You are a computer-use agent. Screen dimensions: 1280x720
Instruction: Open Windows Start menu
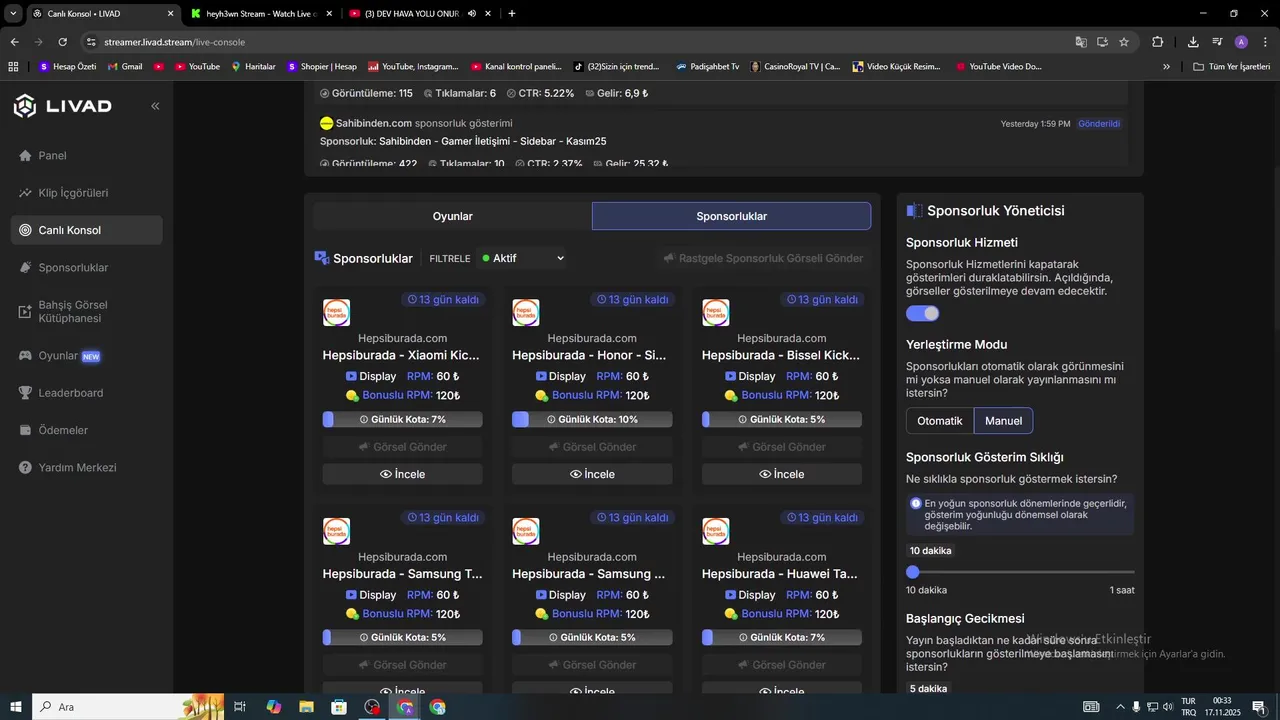pyautogui.click(x=15, y=707)
